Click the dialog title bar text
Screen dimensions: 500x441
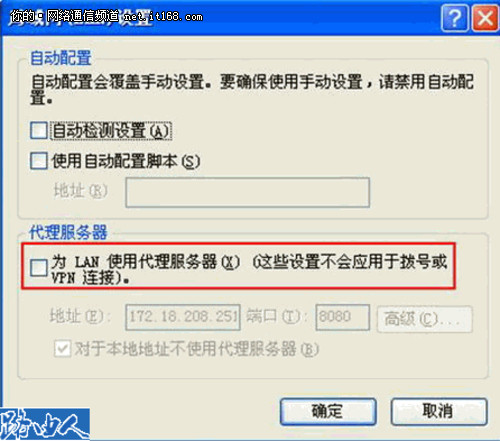pos(107,16)
